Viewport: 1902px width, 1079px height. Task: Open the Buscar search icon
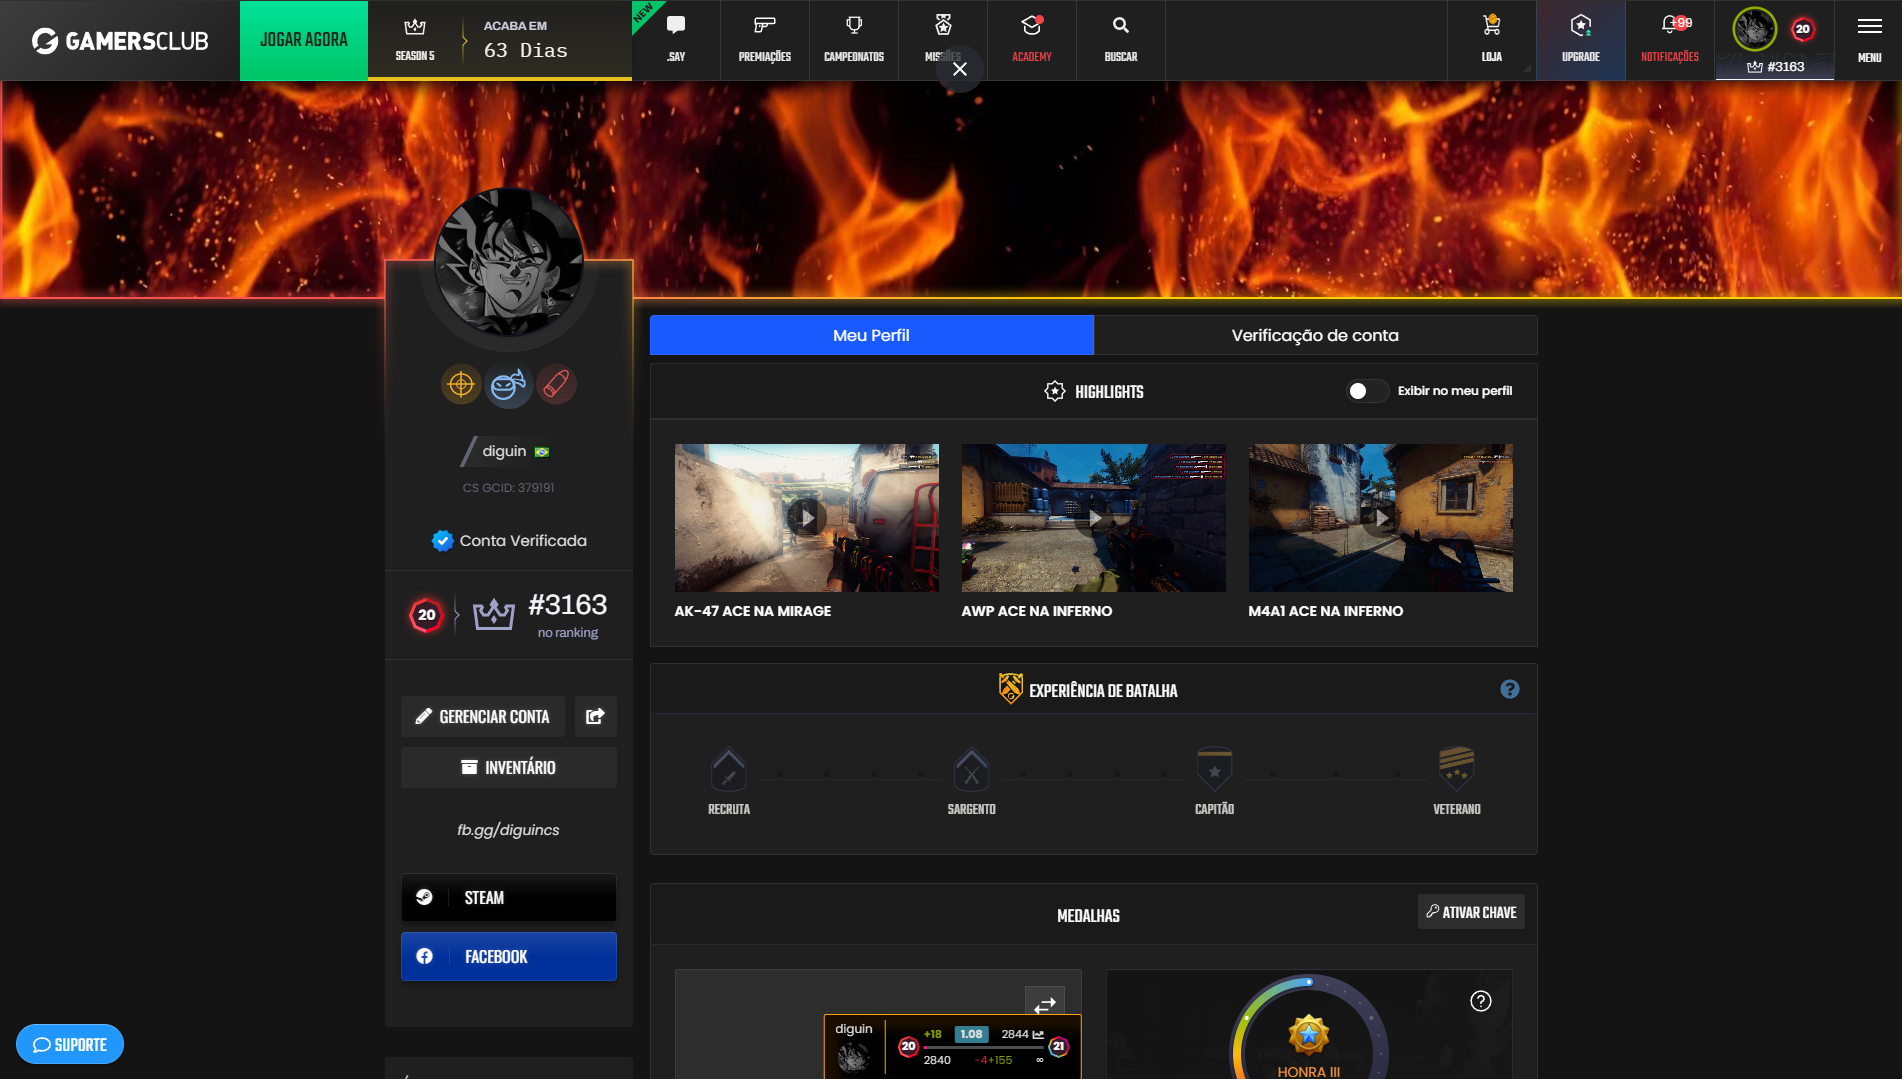[x=1121, y=26]
